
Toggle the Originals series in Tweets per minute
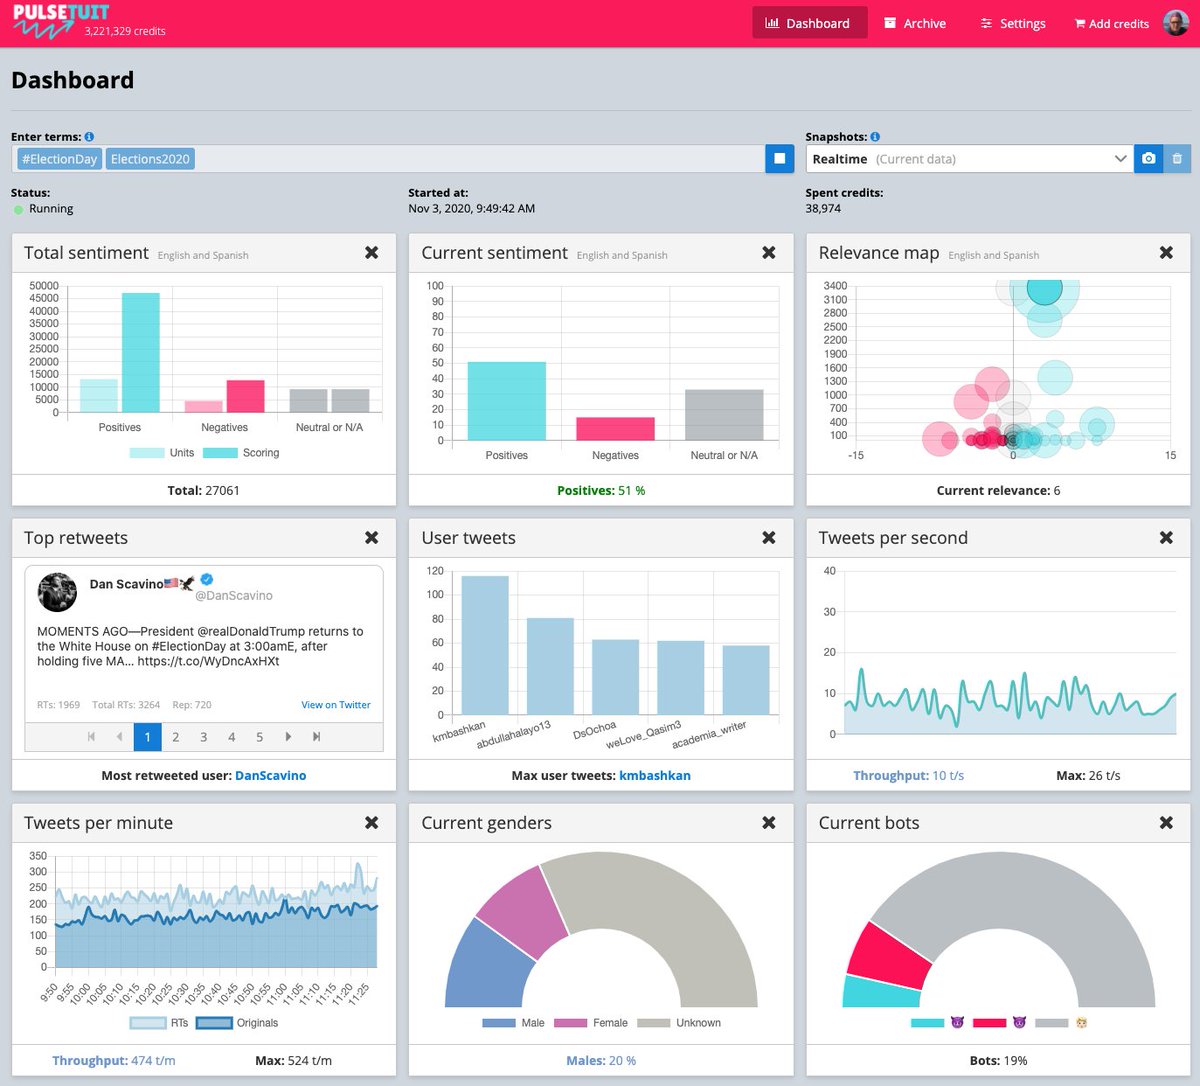point(237,1023)
